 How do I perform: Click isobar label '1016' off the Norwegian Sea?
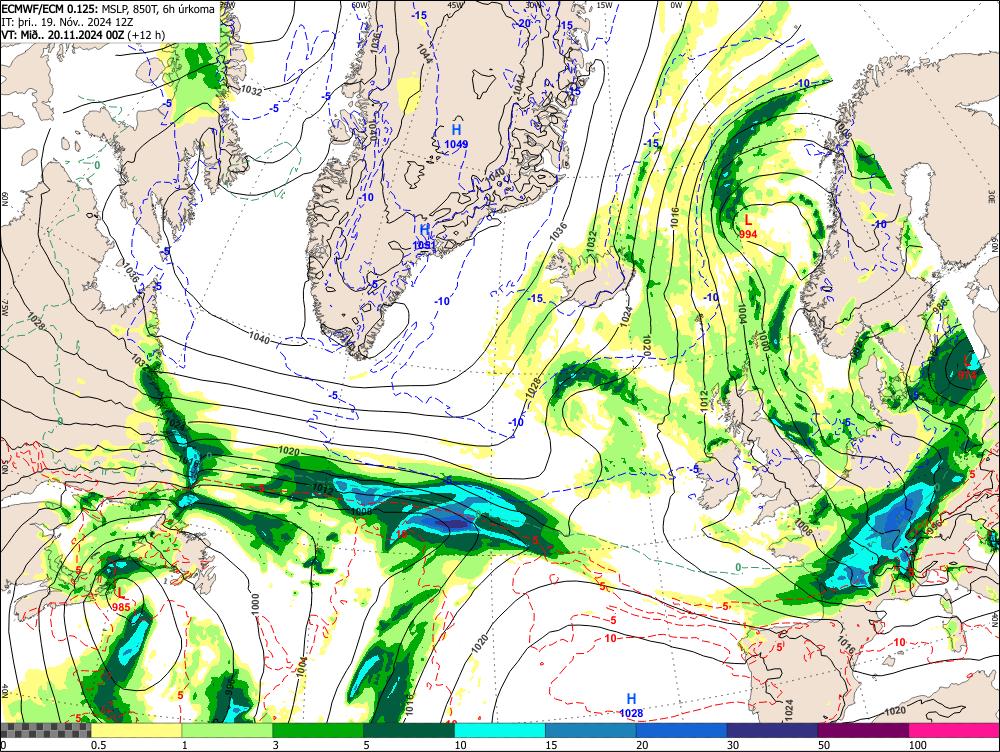point(675,219)
